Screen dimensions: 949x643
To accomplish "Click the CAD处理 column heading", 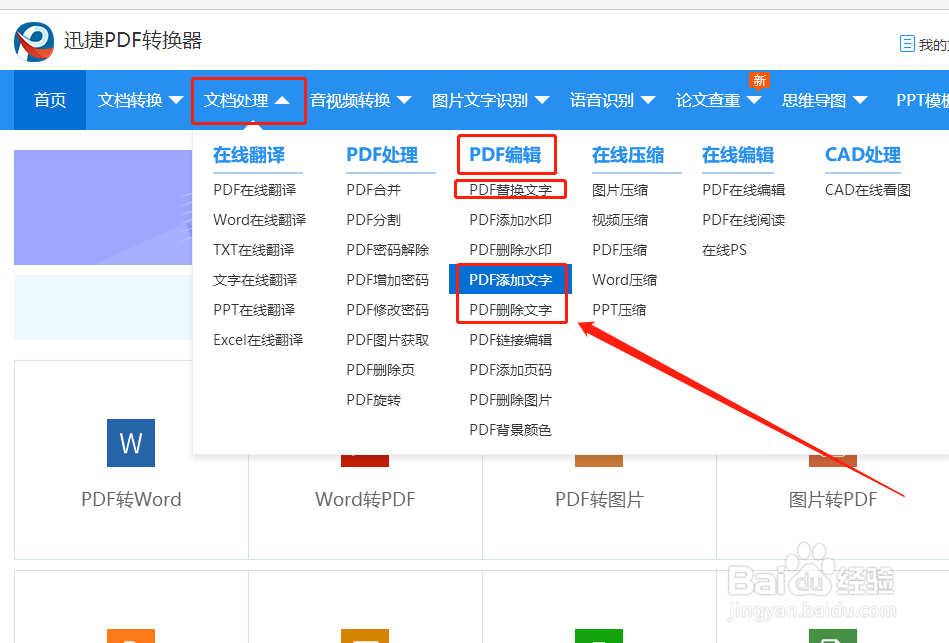I will point(862,155).
